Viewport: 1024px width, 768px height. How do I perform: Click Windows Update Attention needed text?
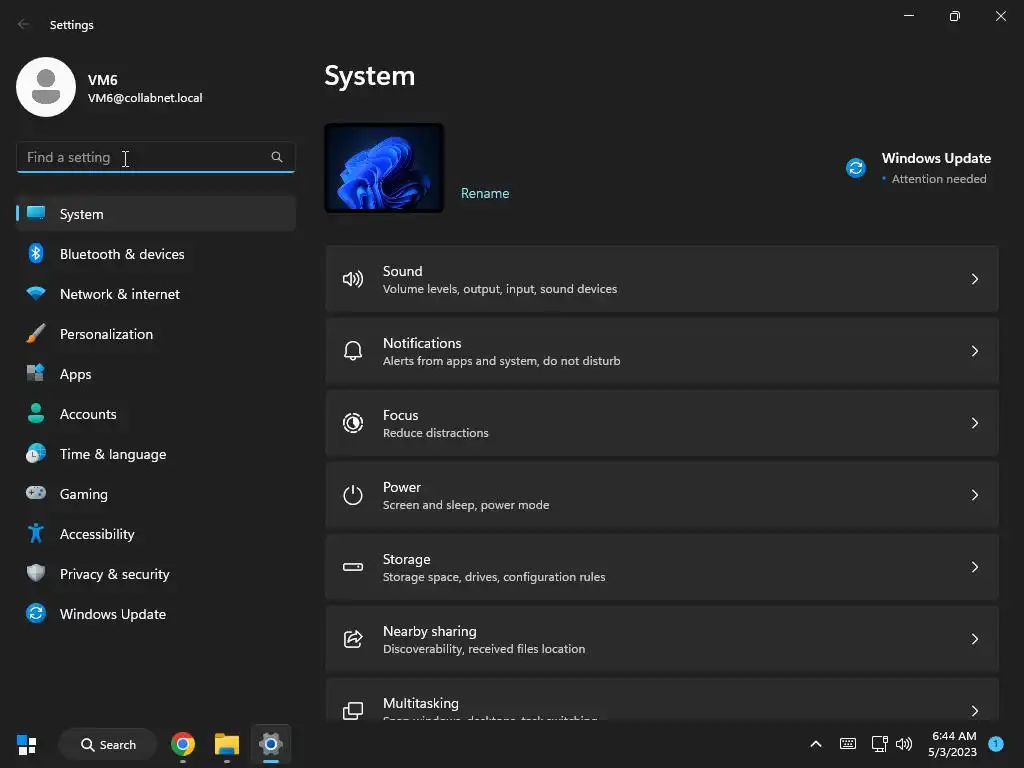click(x=938, y=179)
